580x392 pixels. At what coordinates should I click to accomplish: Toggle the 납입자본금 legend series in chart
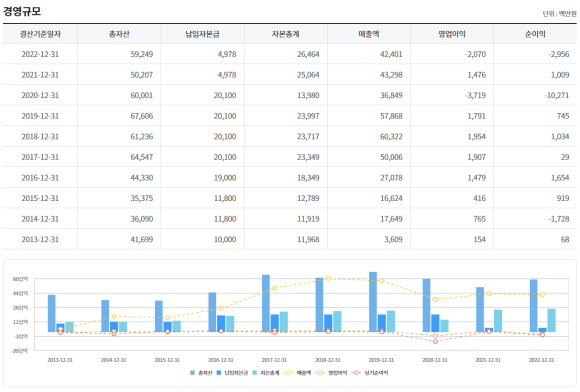point(232,373)
